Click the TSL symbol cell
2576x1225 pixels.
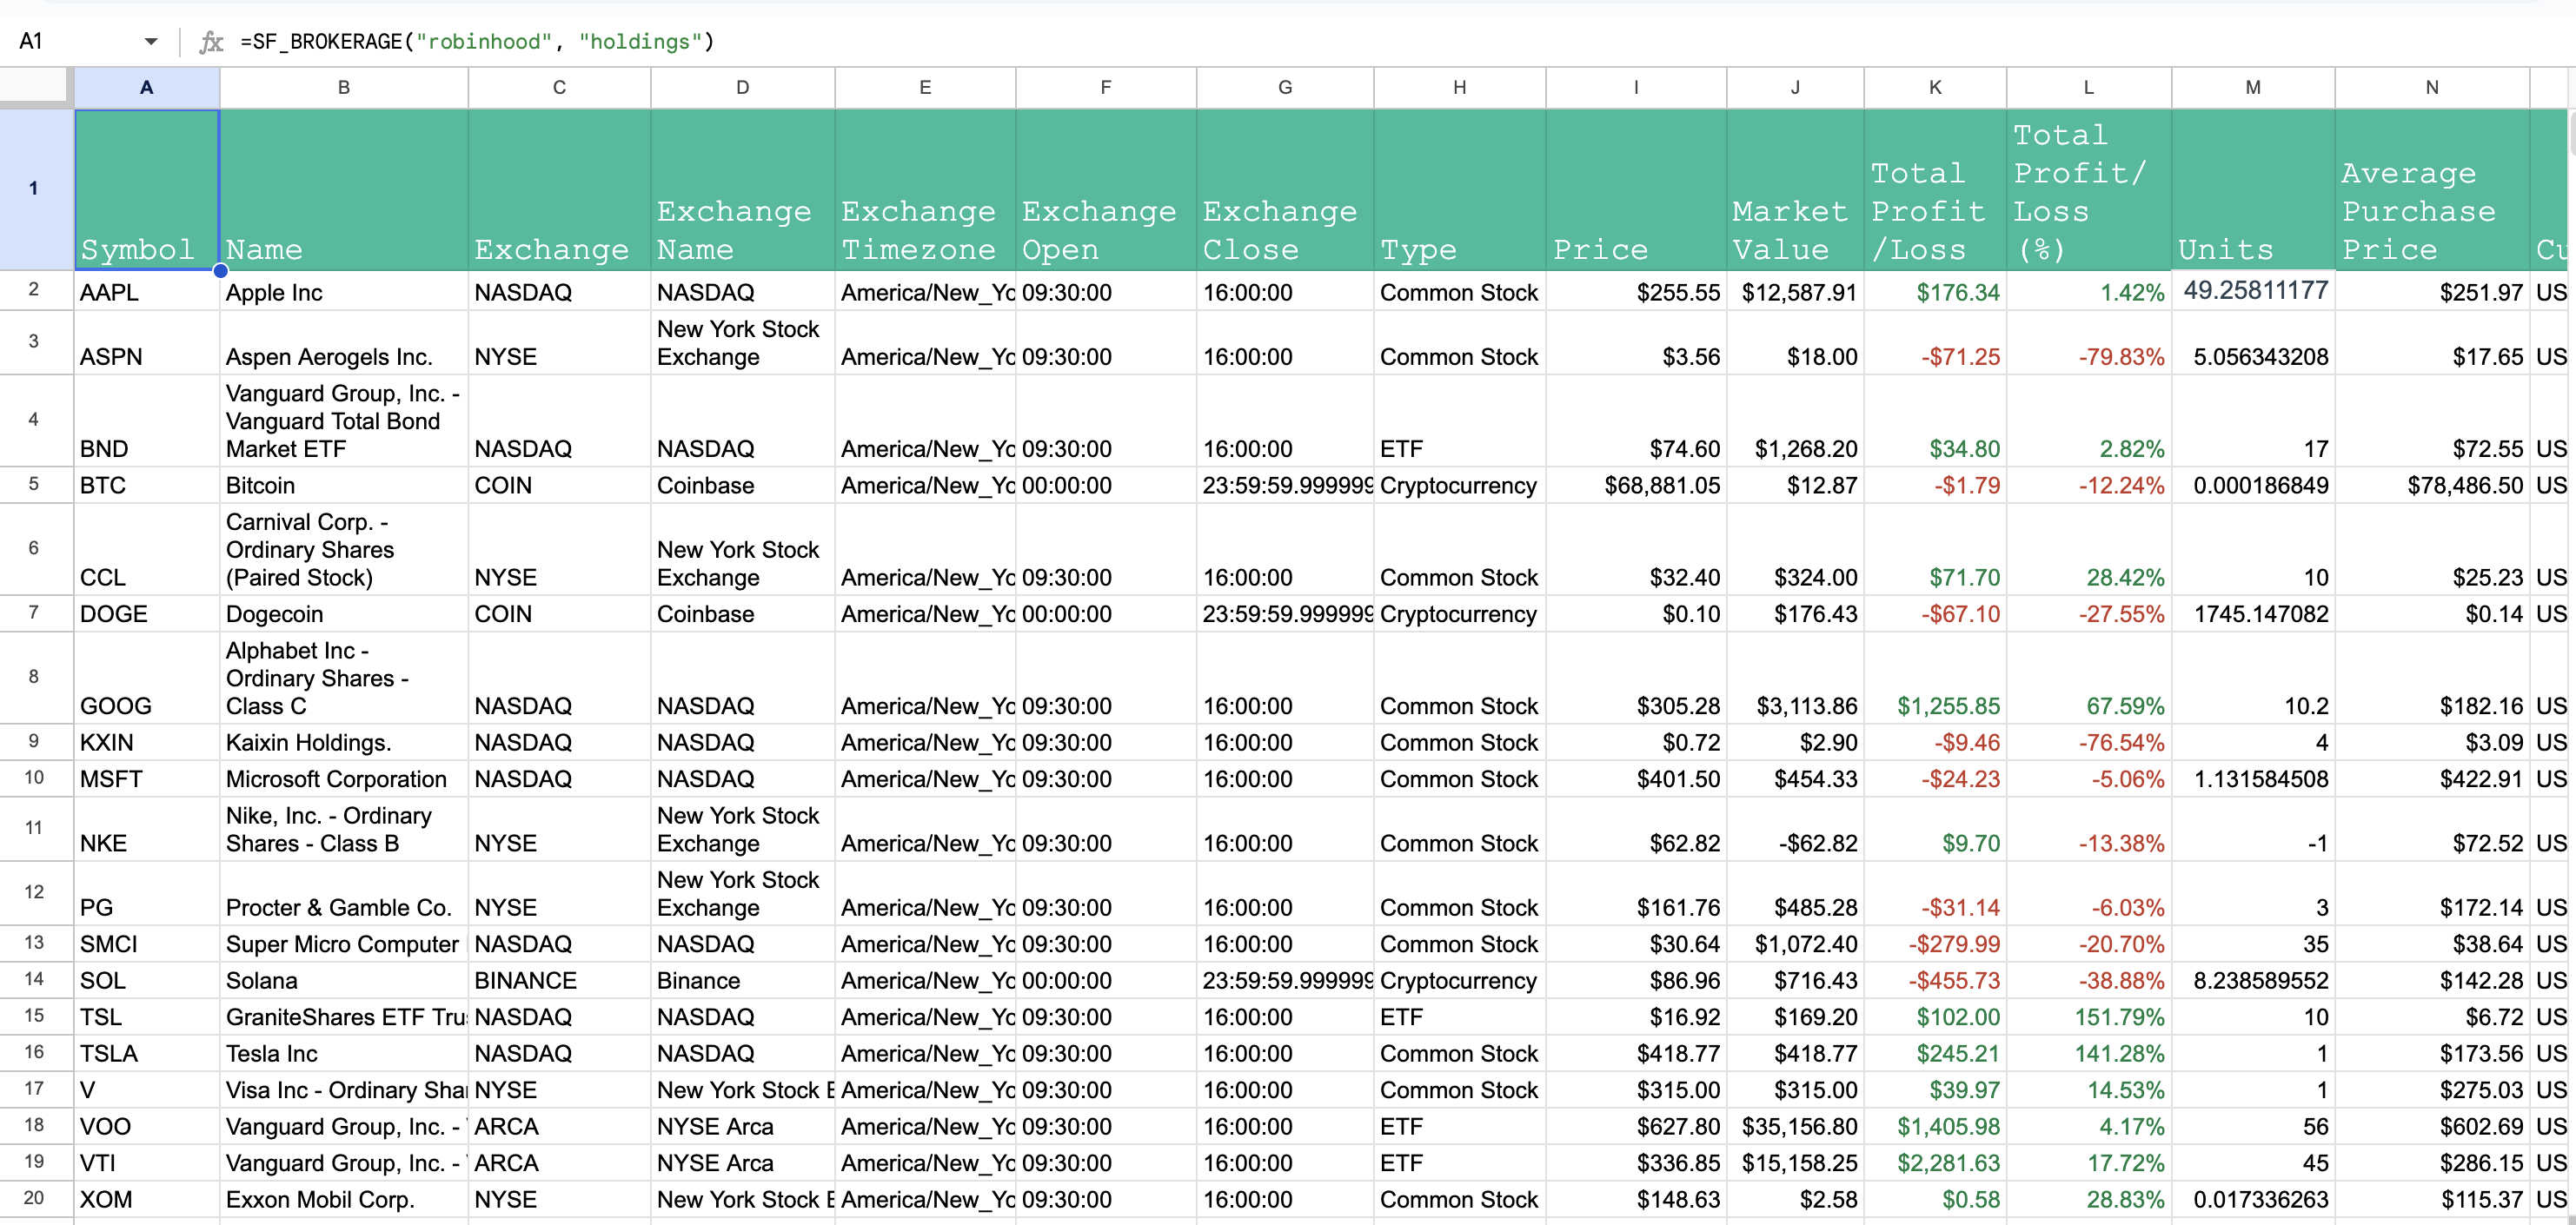pos(147,1017)
